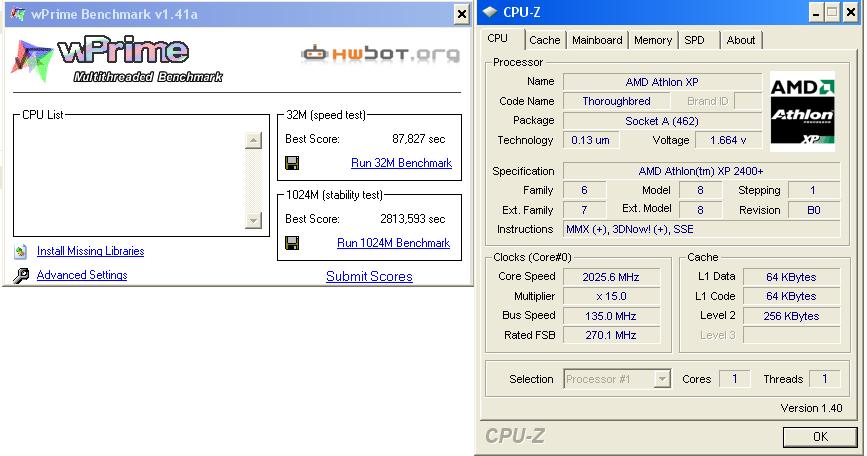This screenshot has height=456, width=867.
Task: Click the L1 Code value 64 KBytes
Action: pyautogui.click(x=791, y=296)
